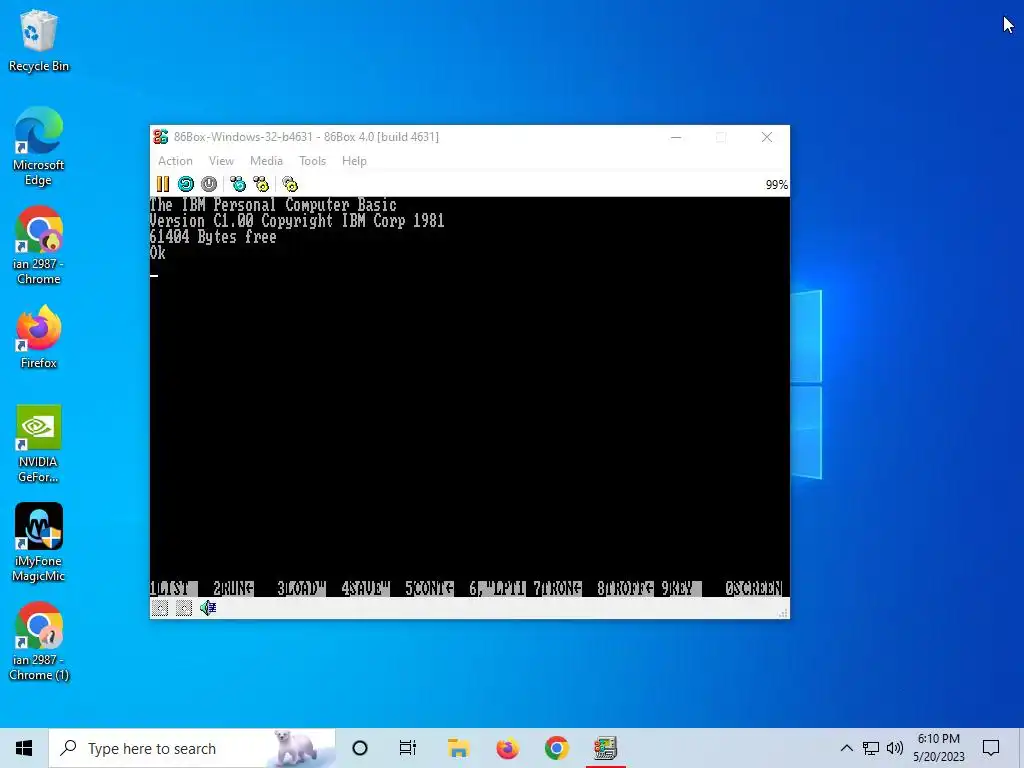1024x768 pixels.
Task: Open the 86Box settings gear icon
Action: click(x=290, y=184)
